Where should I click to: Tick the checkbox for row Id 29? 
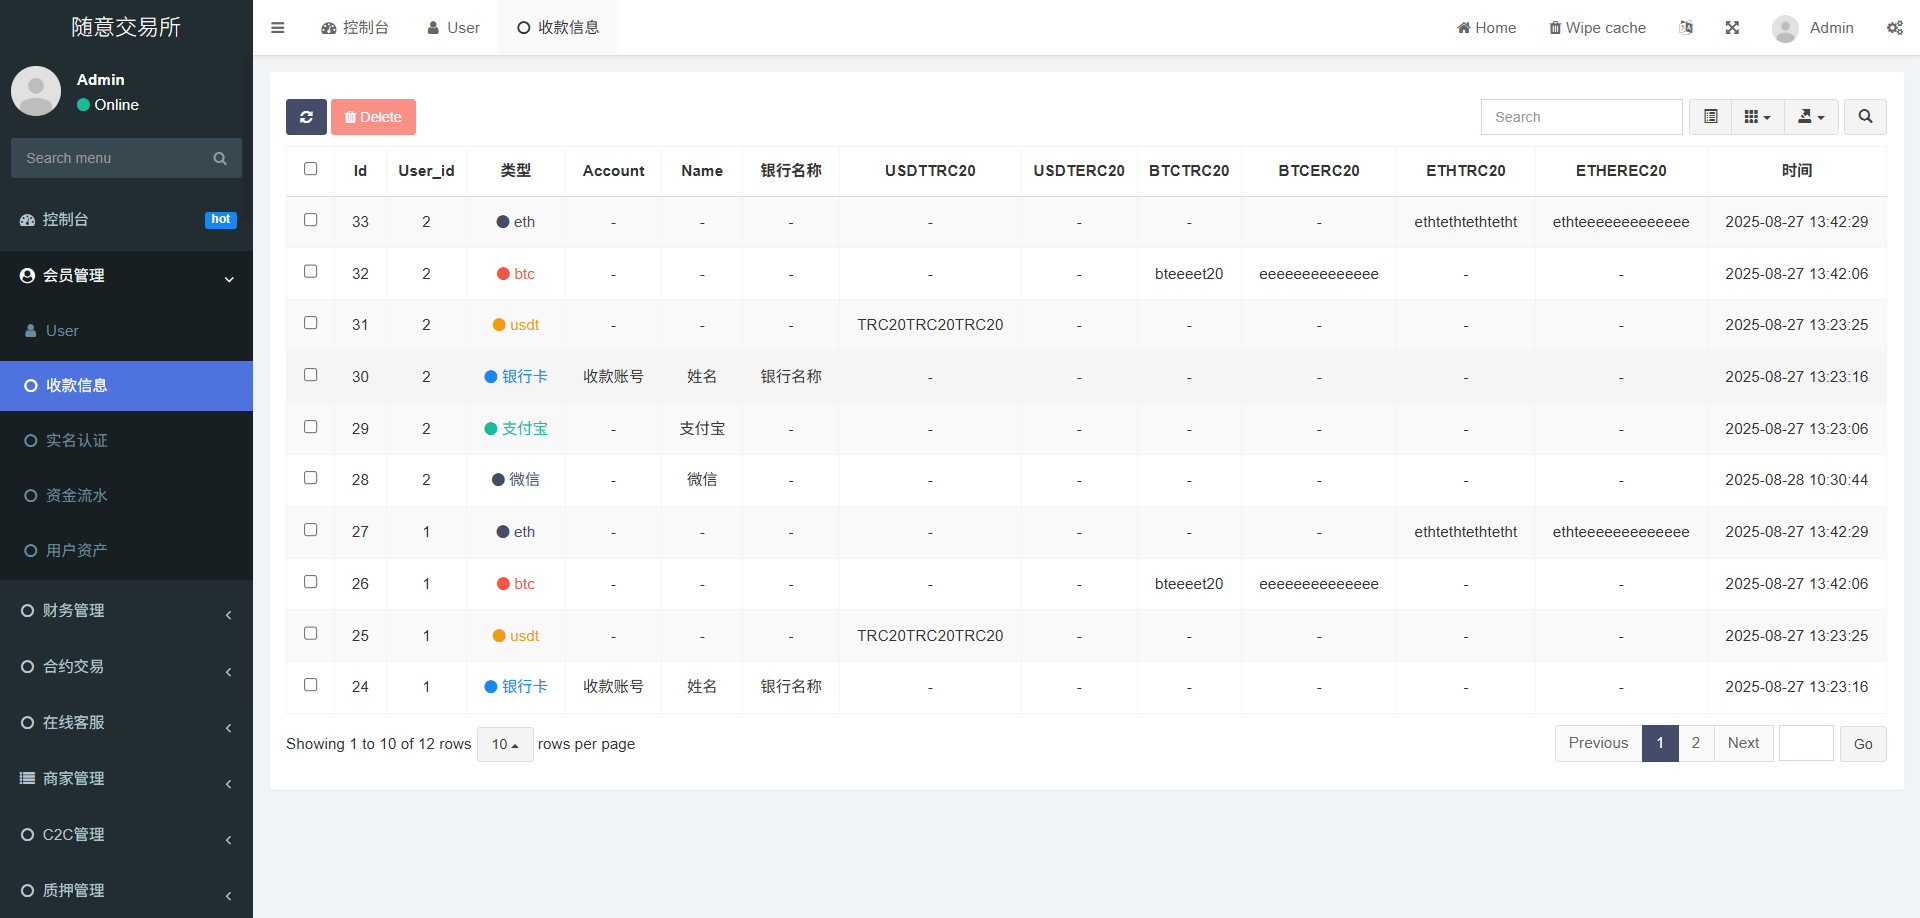point(311,427)
